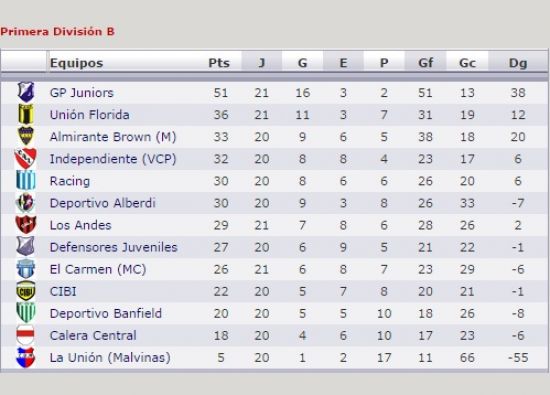Select the Almirante Brown (M) shield icon

[26, 136]
